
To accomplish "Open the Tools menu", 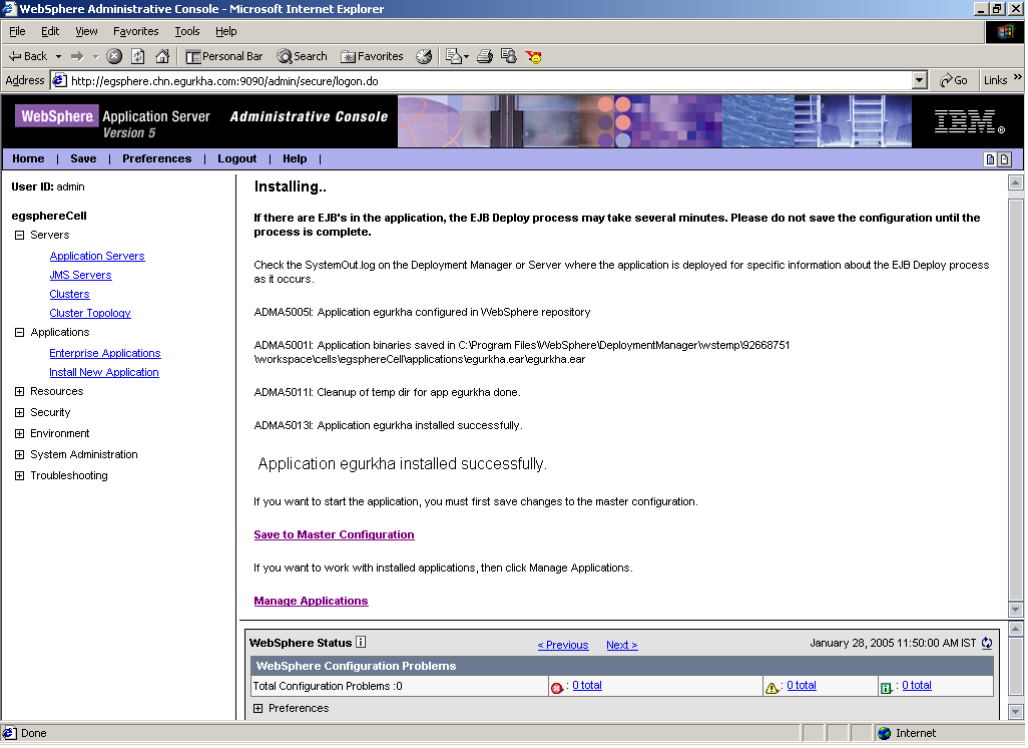I will click(187, 31).
